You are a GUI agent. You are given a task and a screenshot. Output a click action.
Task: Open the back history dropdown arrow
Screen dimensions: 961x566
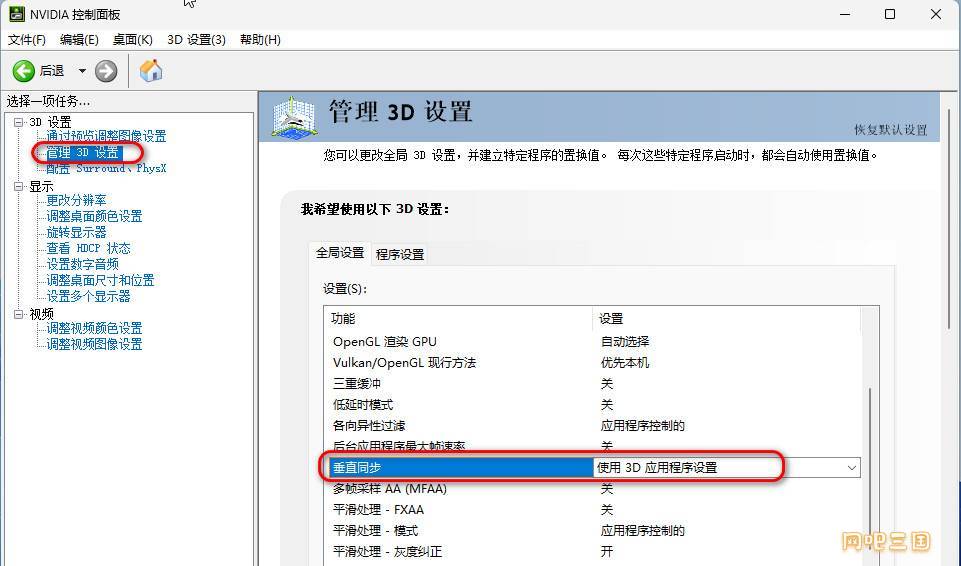(82, 71)
